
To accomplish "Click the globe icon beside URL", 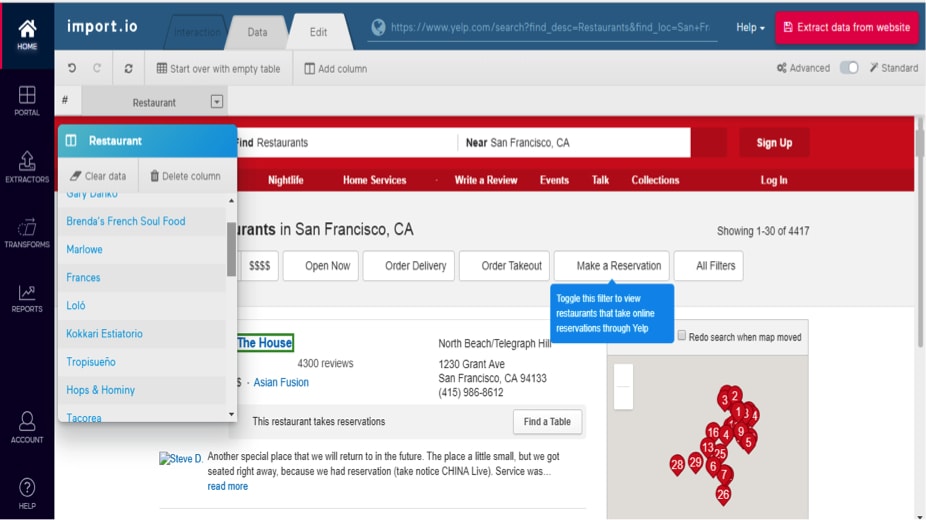I will pyautogui.click(x=379, y=27).
